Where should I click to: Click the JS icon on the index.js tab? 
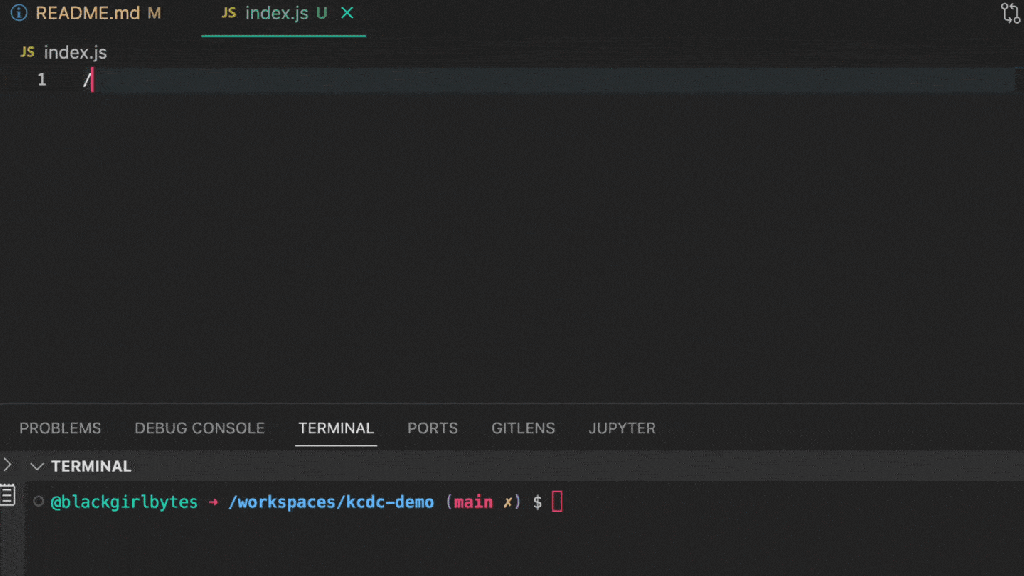click(x=229, y=14)
